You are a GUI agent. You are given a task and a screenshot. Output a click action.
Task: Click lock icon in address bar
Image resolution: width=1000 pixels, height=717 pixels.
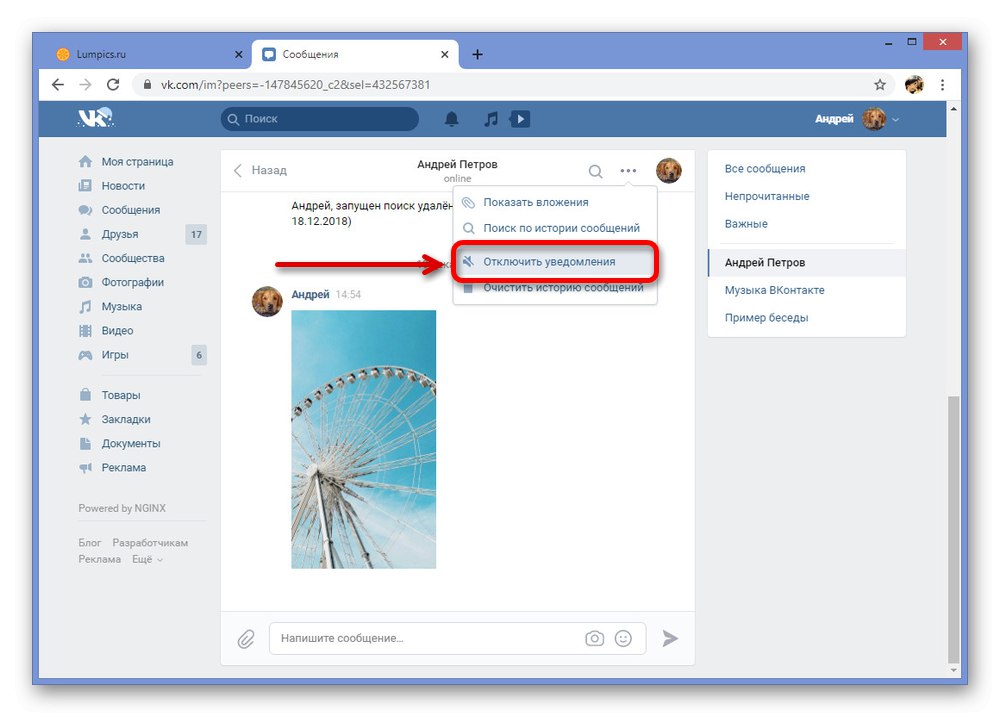(147, 84)
